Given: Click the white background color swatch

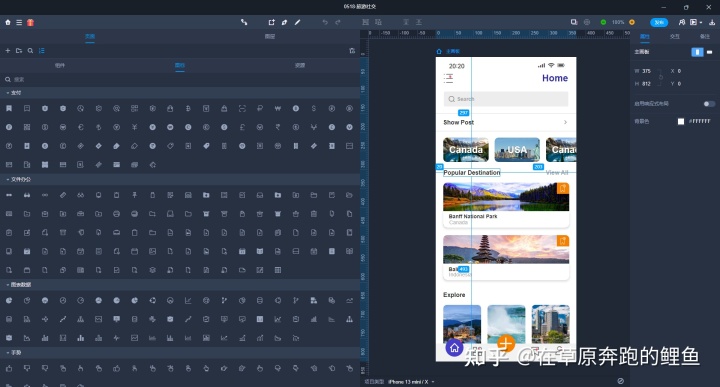Looking at the screenshot, I should [x=681, y=121].
